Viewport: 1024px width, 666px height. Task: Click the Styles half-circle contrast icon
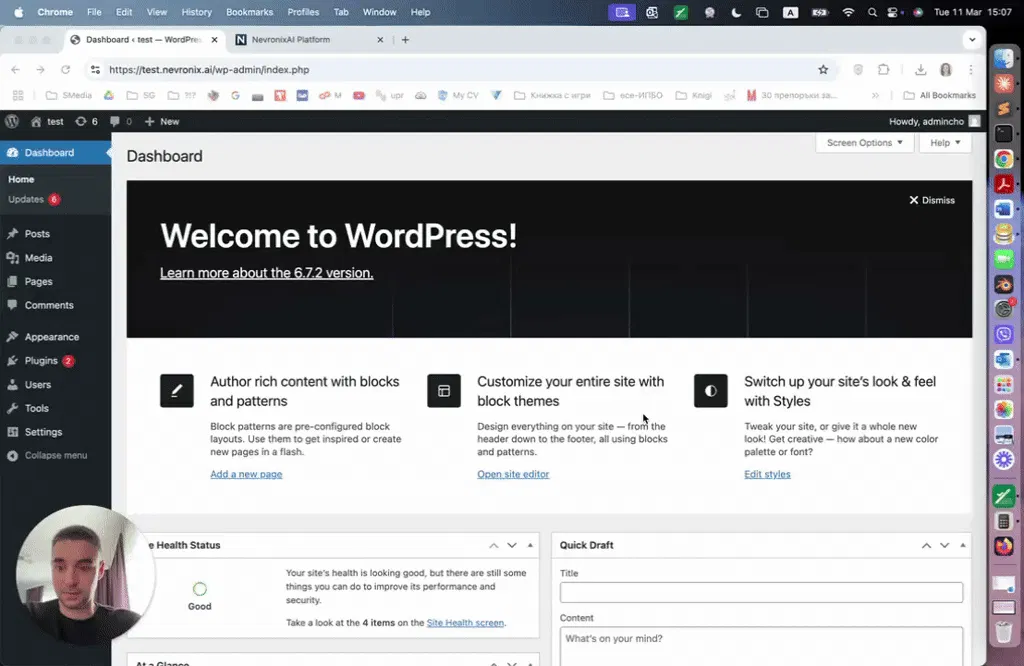tap(711, 390)
